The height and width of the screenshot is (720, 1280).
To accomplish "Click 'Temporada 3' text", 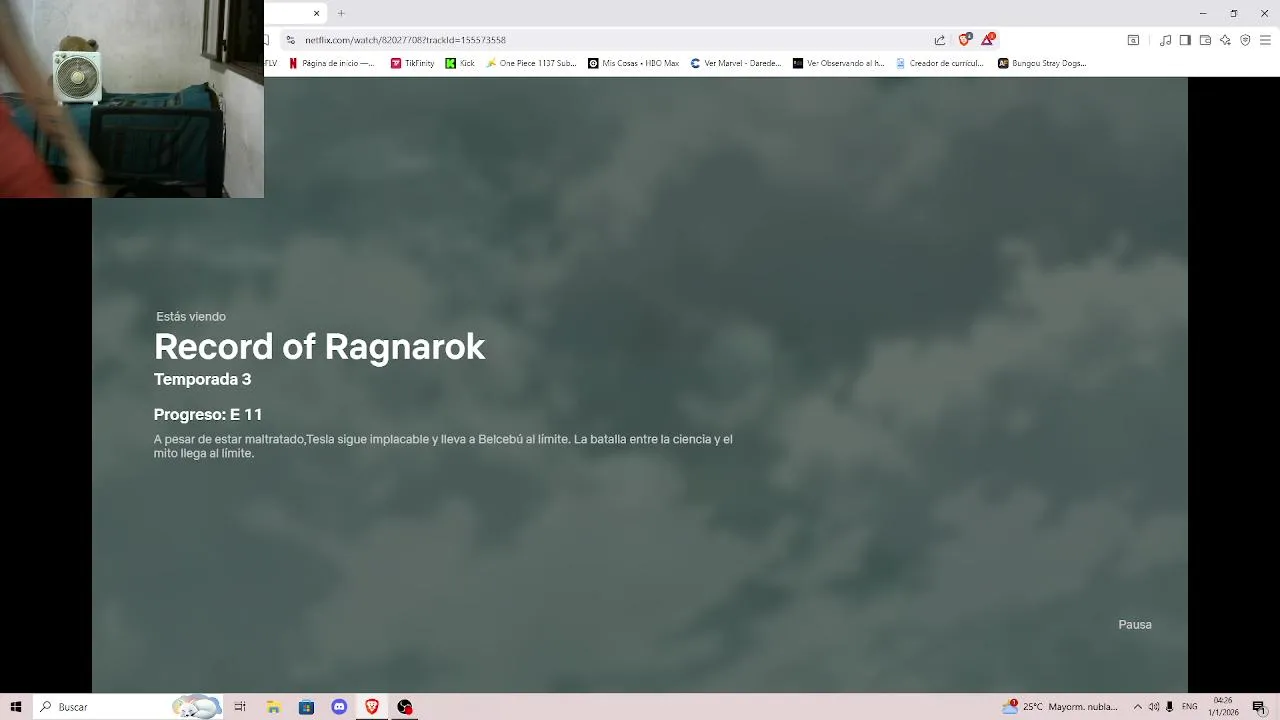I will click(x=202, y=380).
